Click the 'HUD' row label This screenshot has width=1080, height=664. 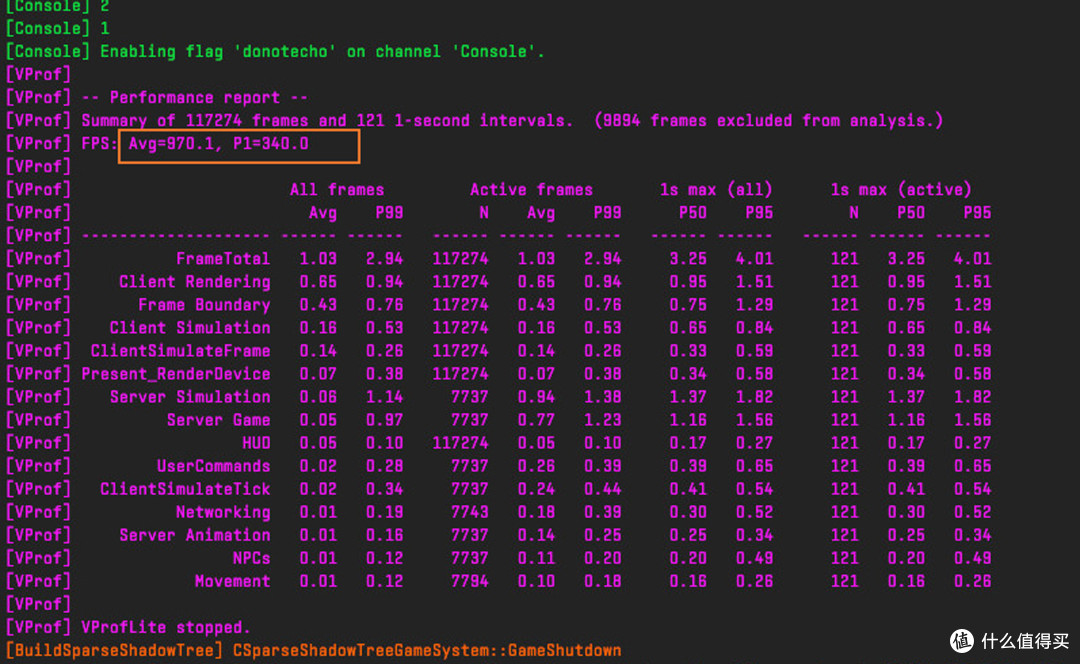(x=256, y=443)
